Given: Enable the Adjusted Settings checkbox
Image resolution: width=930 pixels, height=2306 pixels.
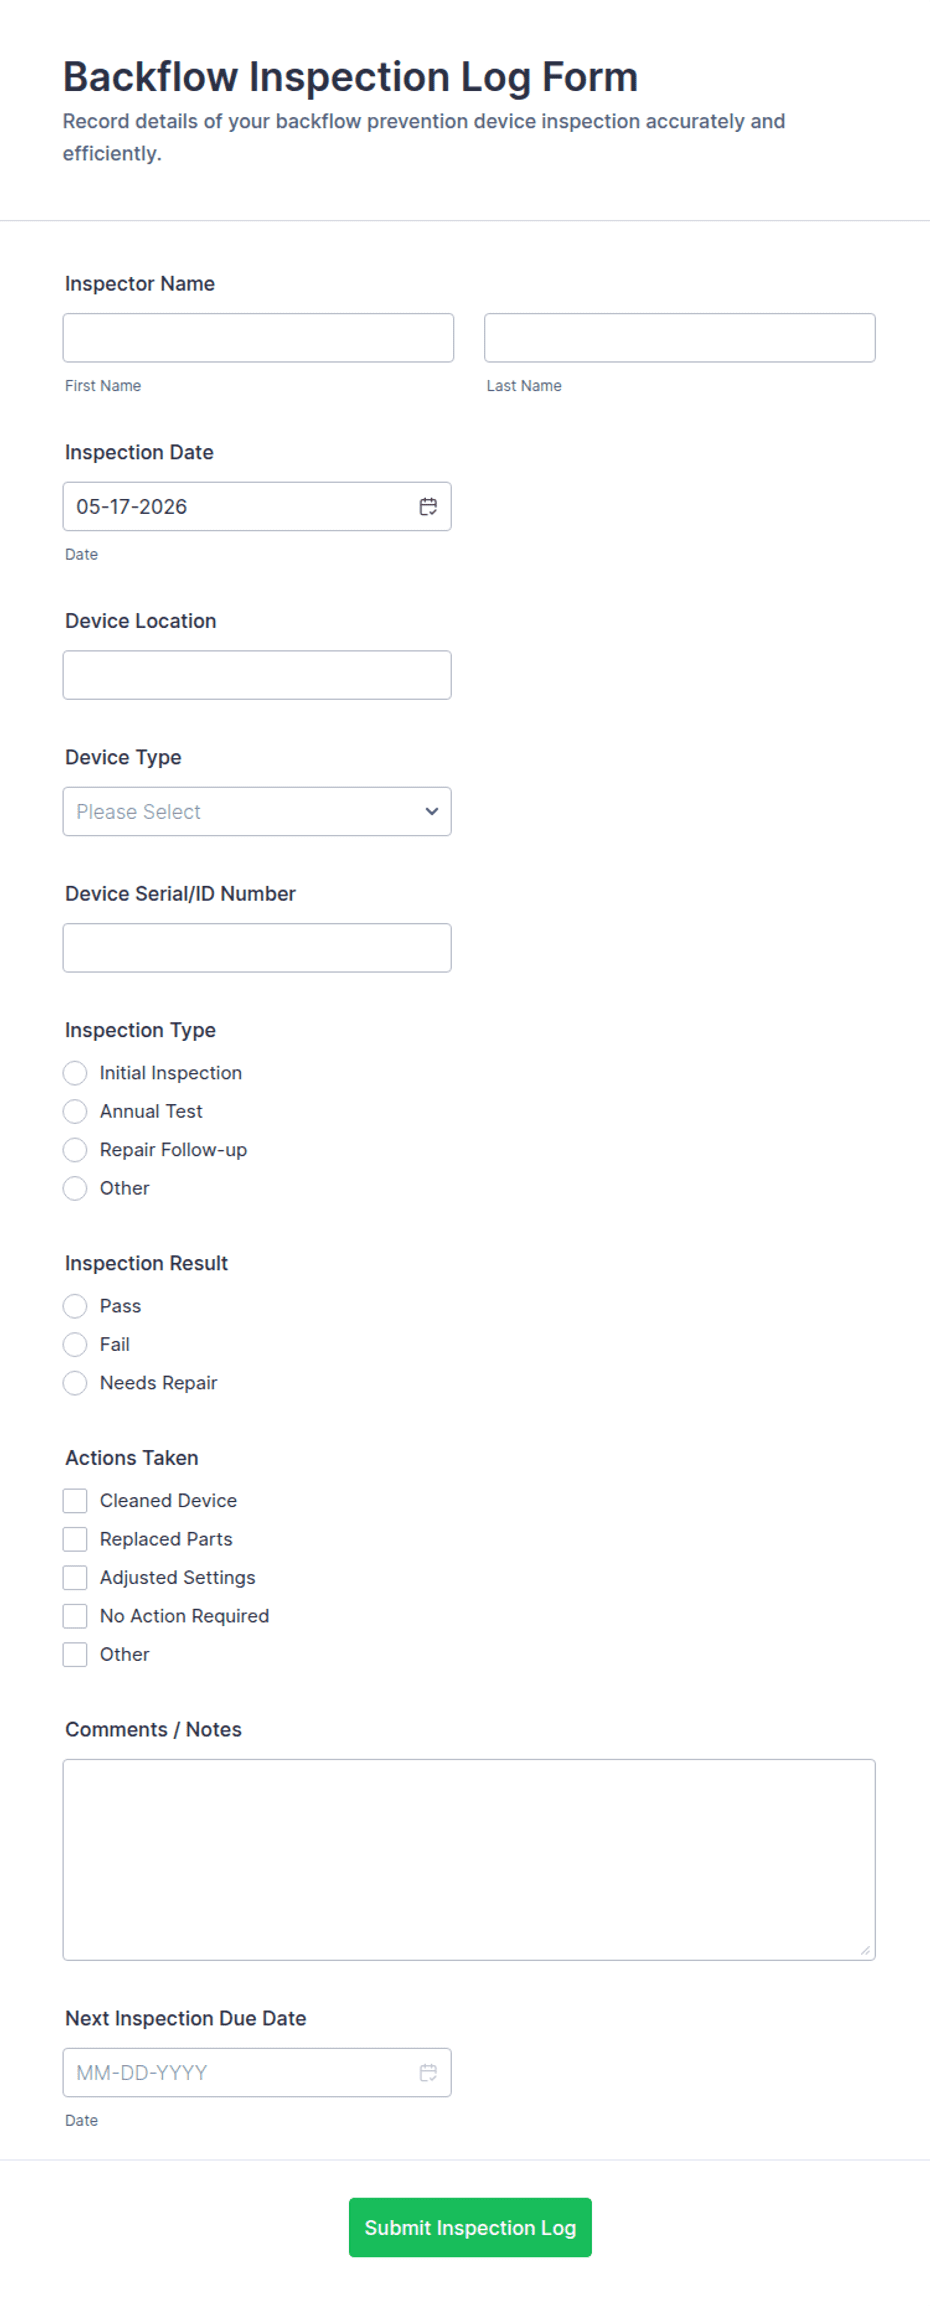Looking at the screenshot, I should [x=75, y=1578].
